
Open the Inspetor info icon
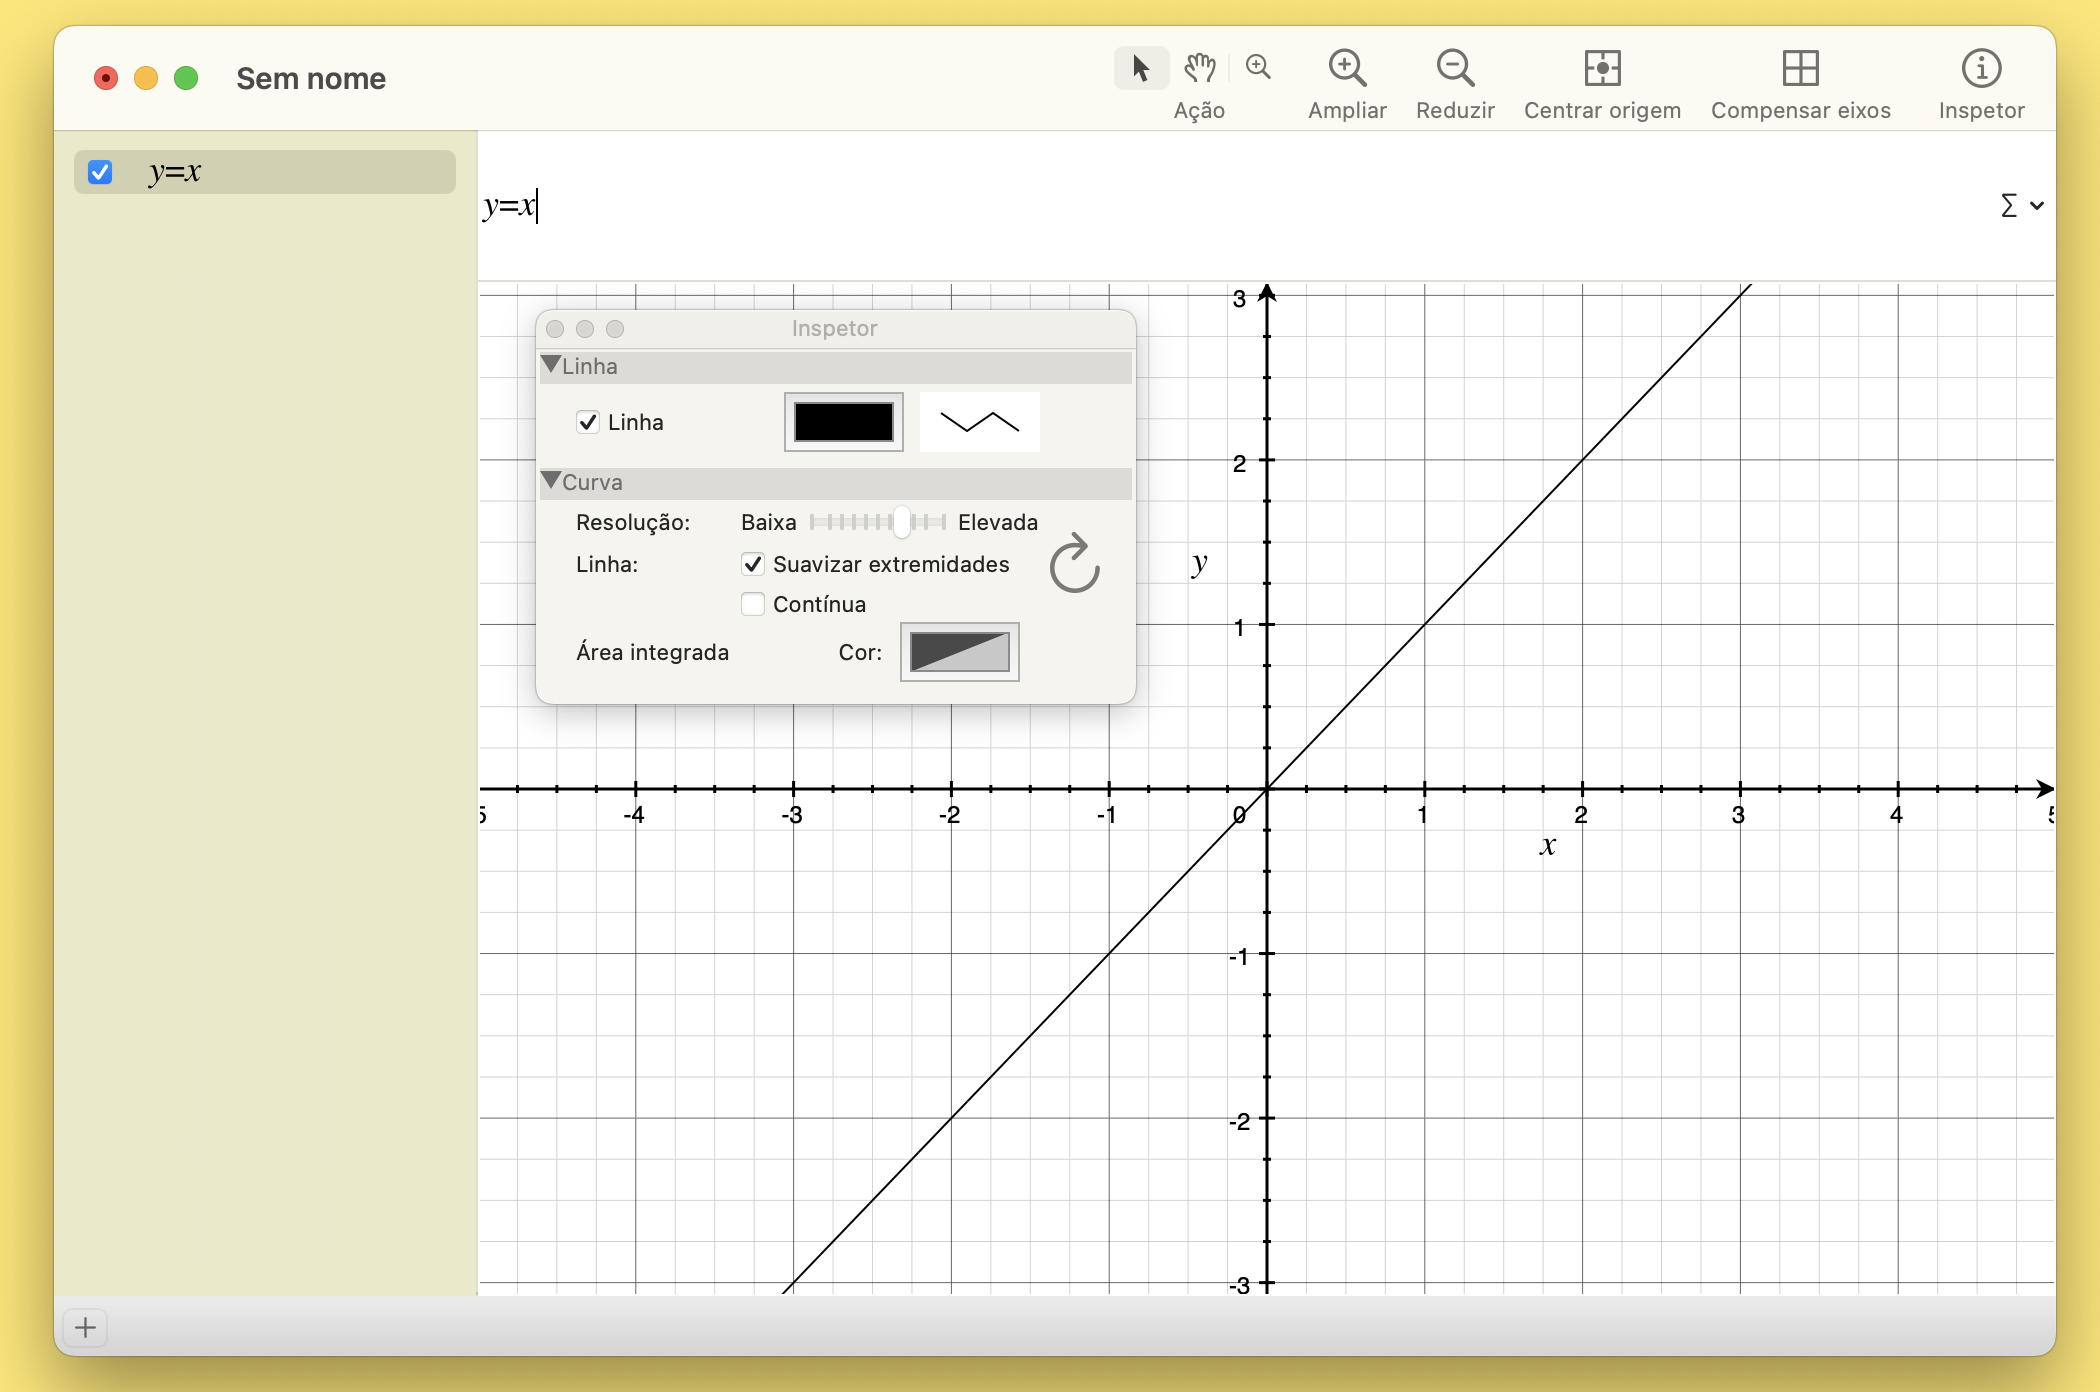tap(1981, 68)
